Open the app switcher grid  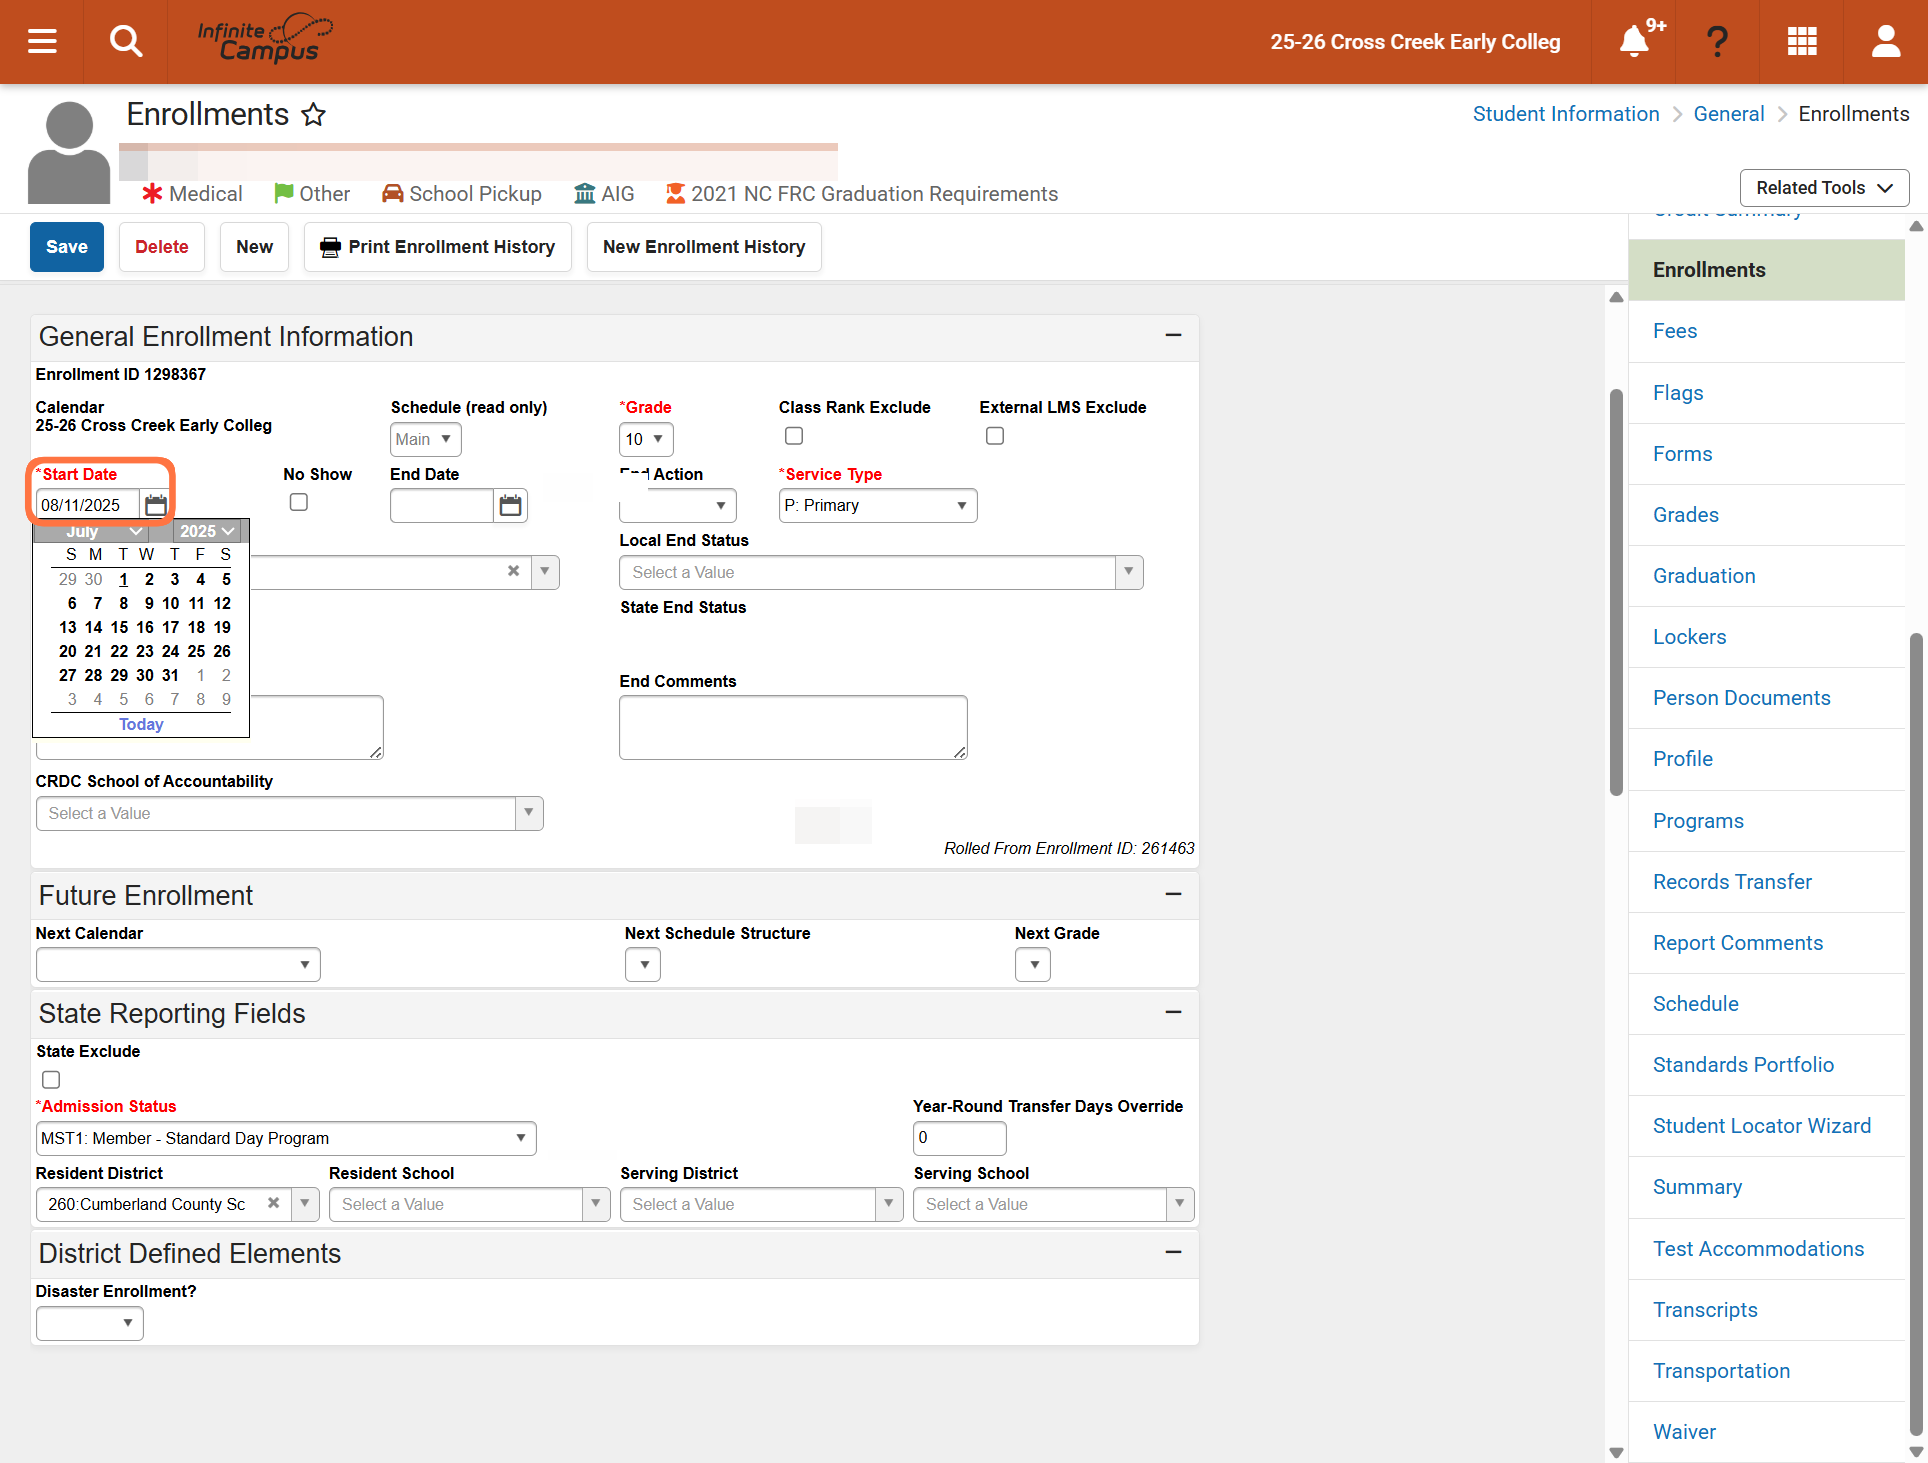[1802, 41]
